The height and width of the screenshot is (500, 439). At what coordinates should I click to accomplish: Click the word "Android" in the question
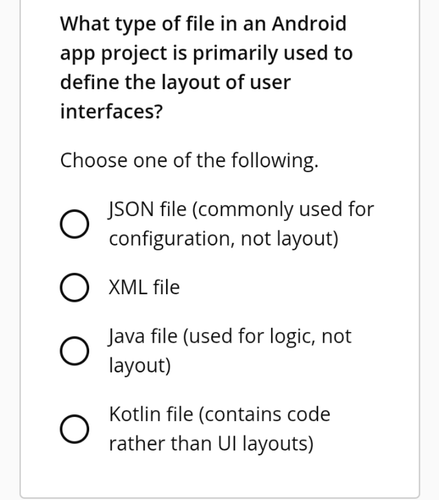pos(309,24)
